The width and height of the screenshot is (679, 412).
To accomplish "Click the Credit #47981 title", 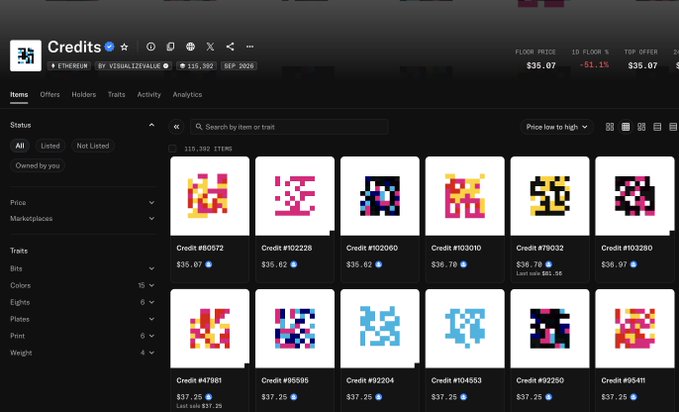I will pyautogui.click(x=199, y=380).
